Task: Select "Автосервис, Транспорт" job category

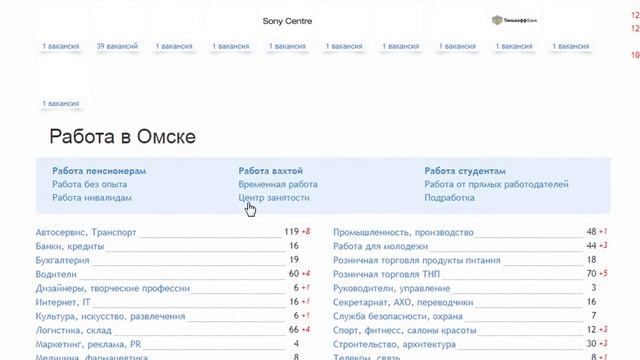Action: click(x=86, y=232)
